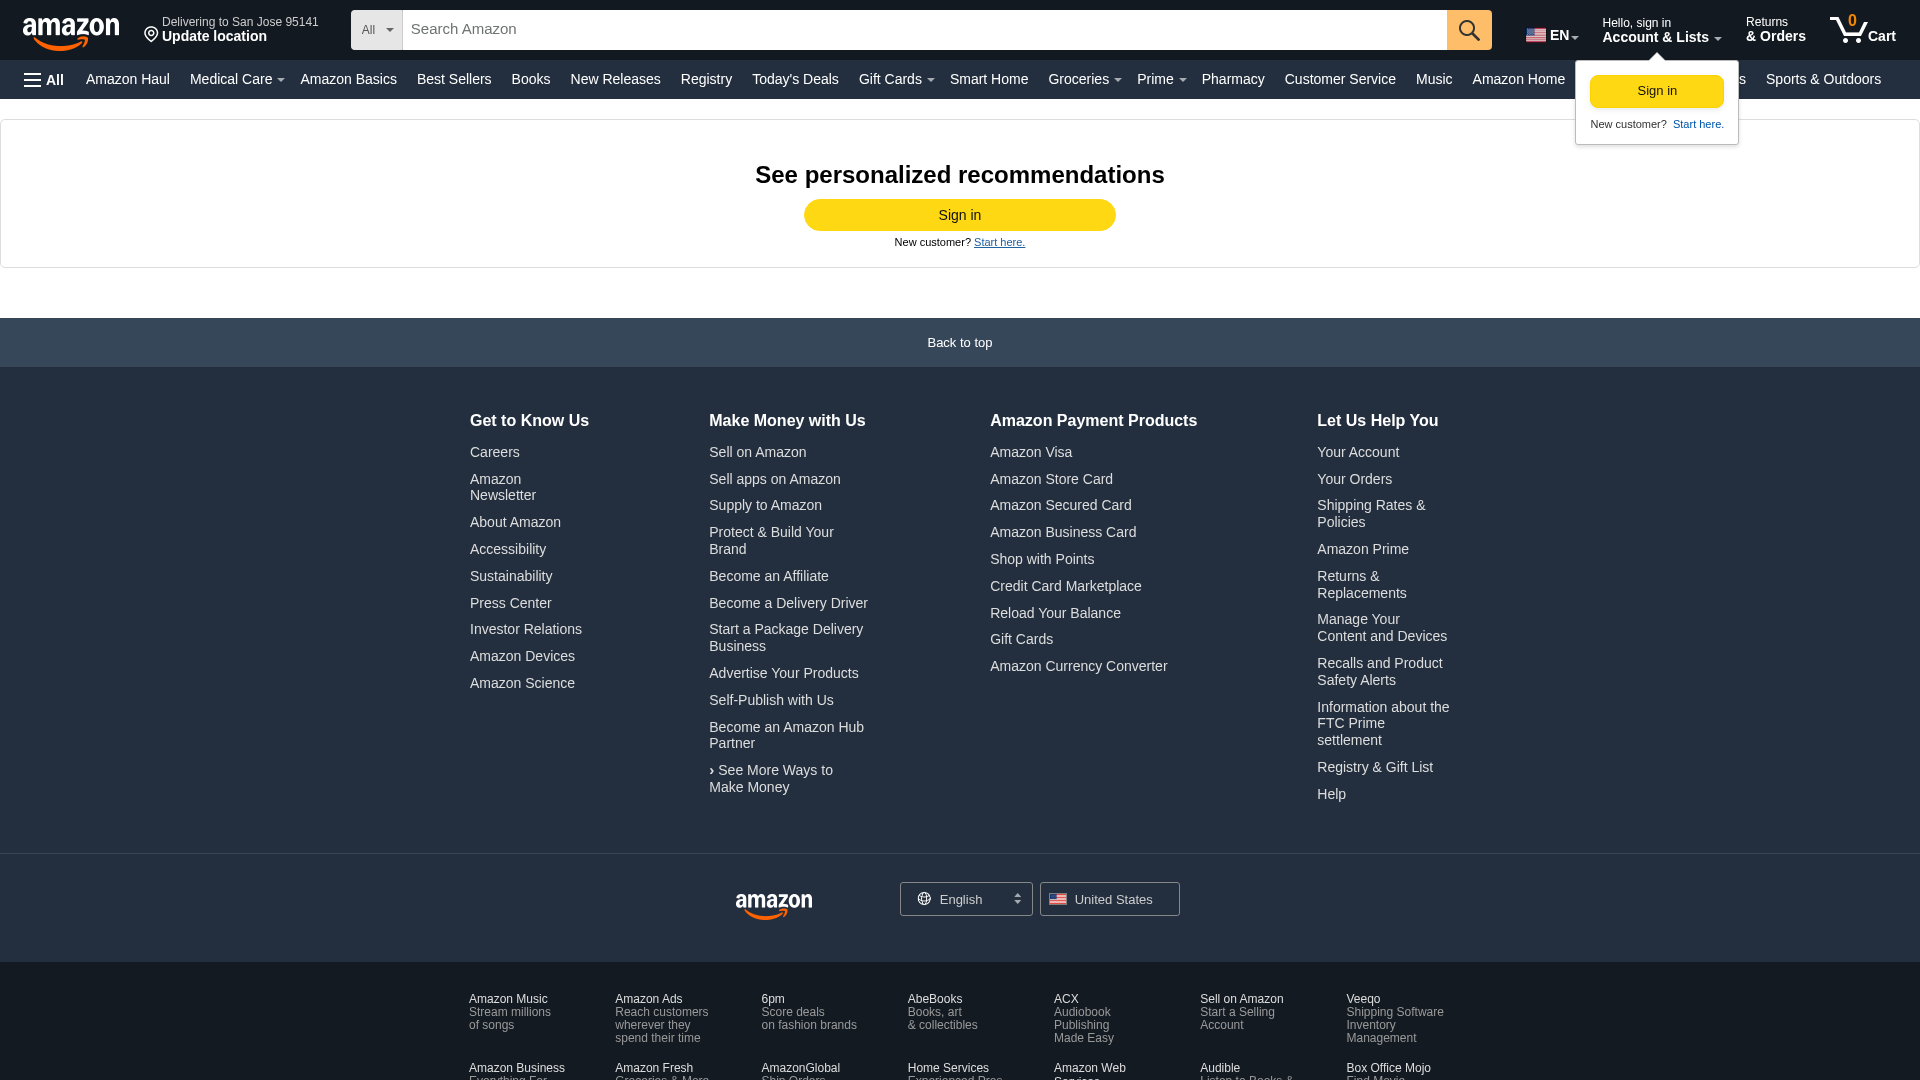
Task: Open Become a Delivery Driver link
Action: 788,603
